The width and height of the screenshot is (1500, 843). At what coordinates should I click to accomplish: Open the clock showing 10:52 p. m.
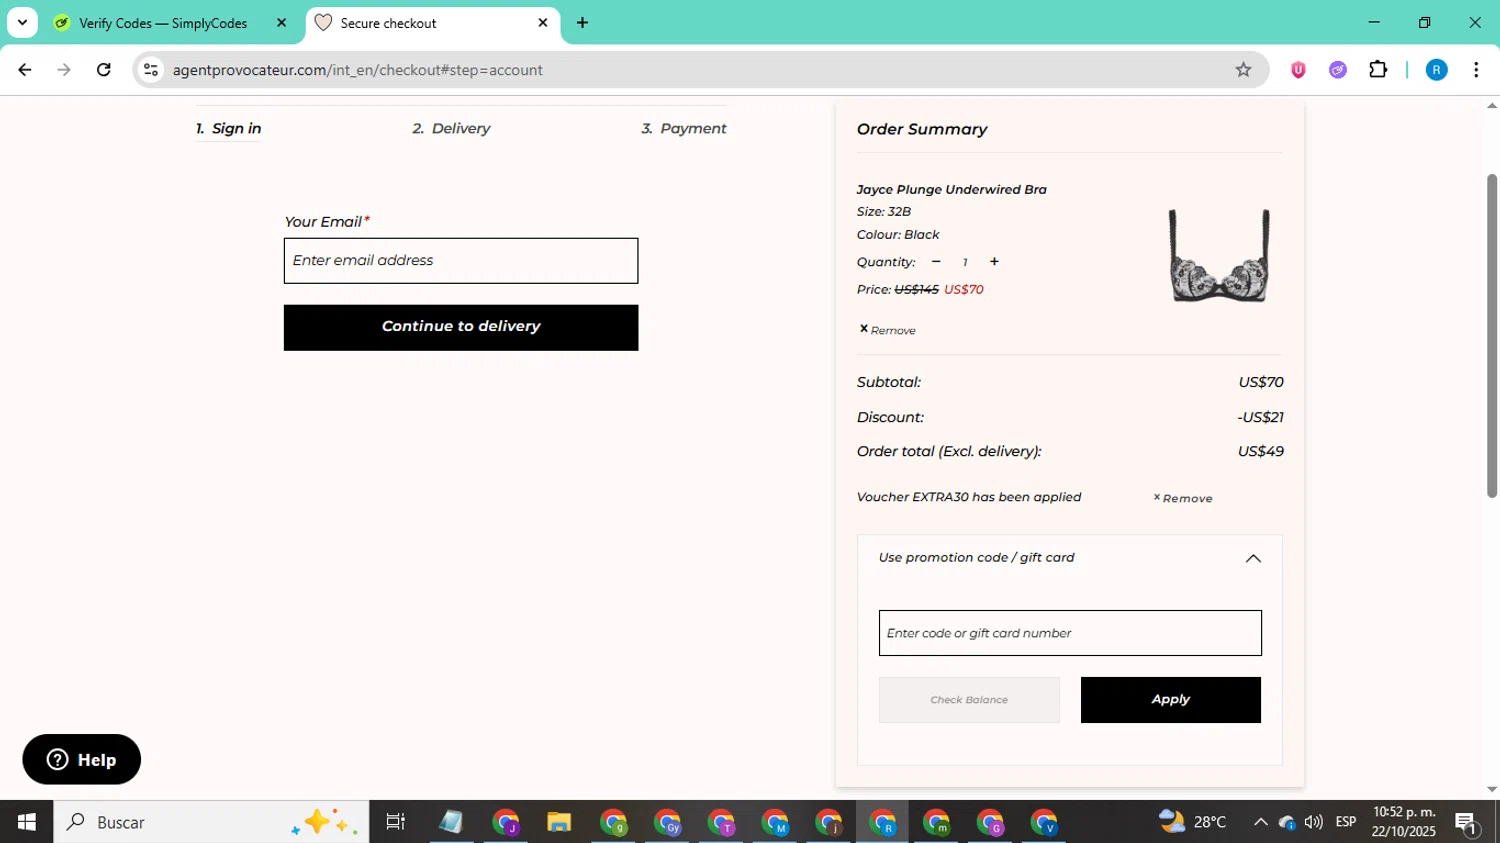click(x=1404, y=822)
